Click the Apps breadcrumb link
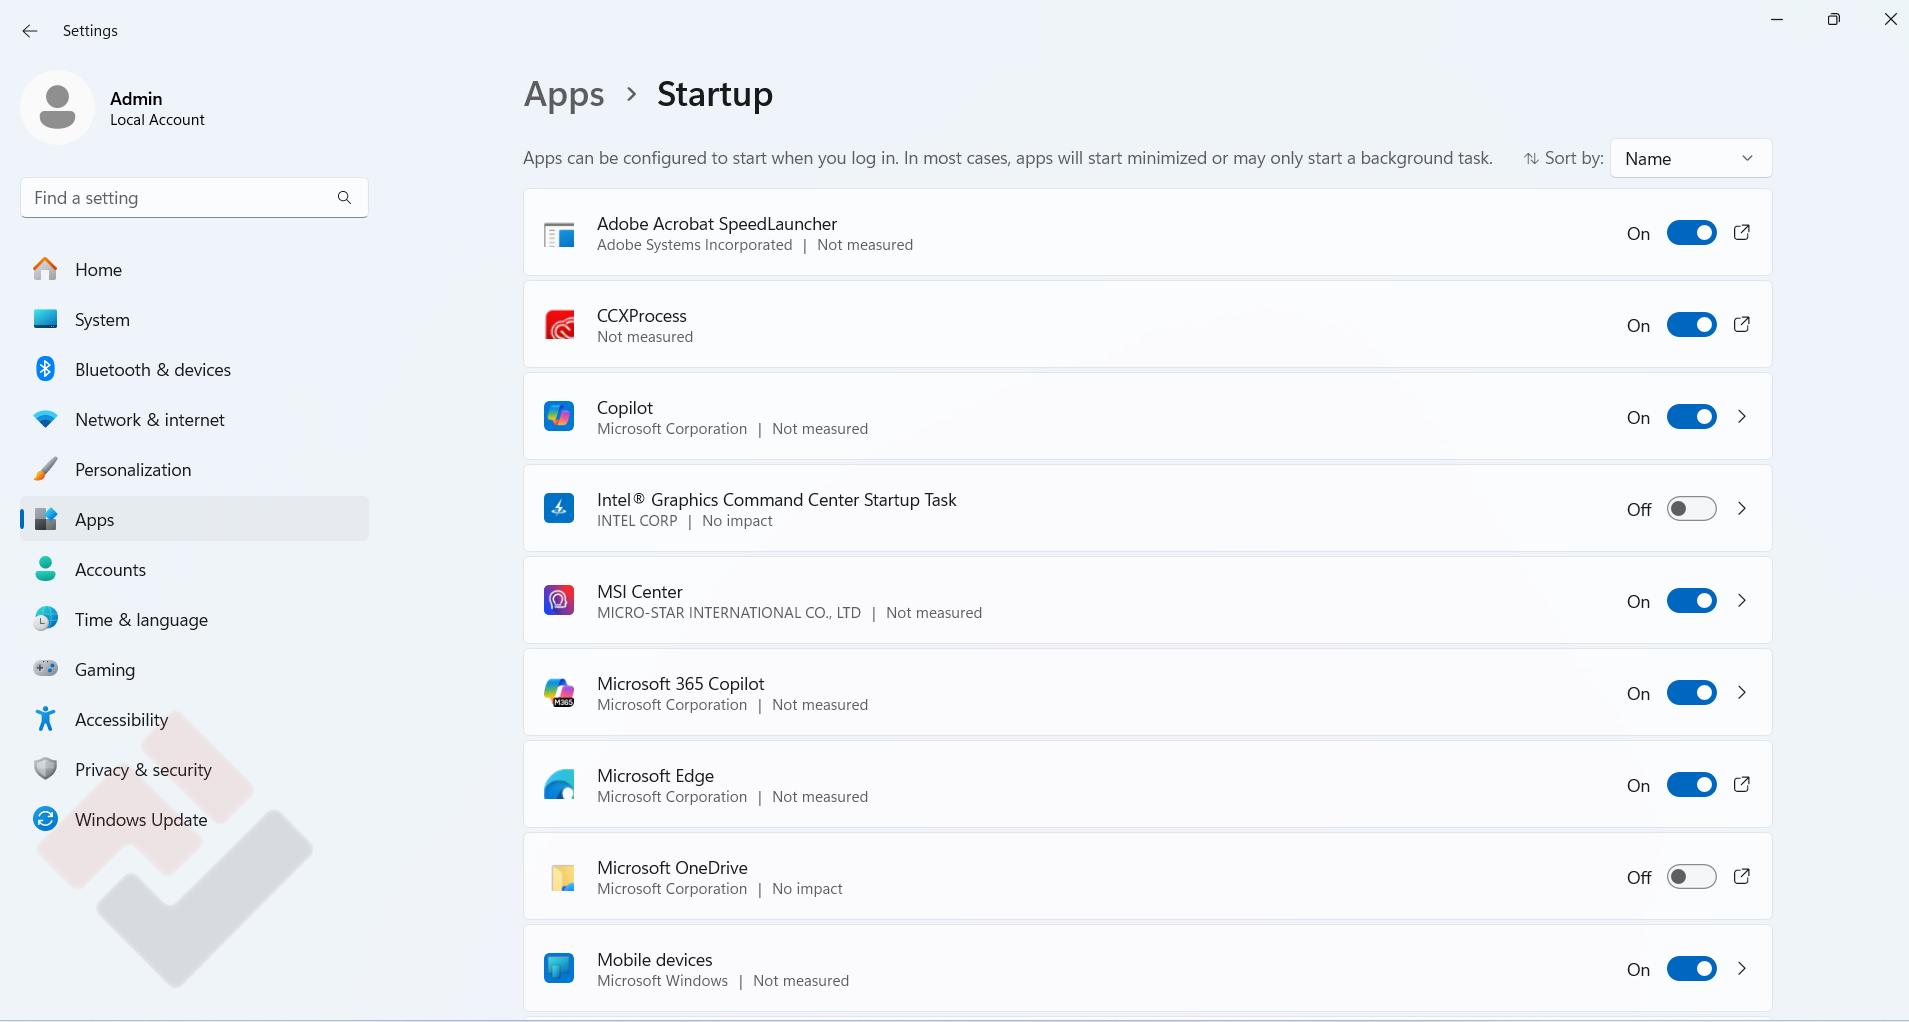 (564, 95)
